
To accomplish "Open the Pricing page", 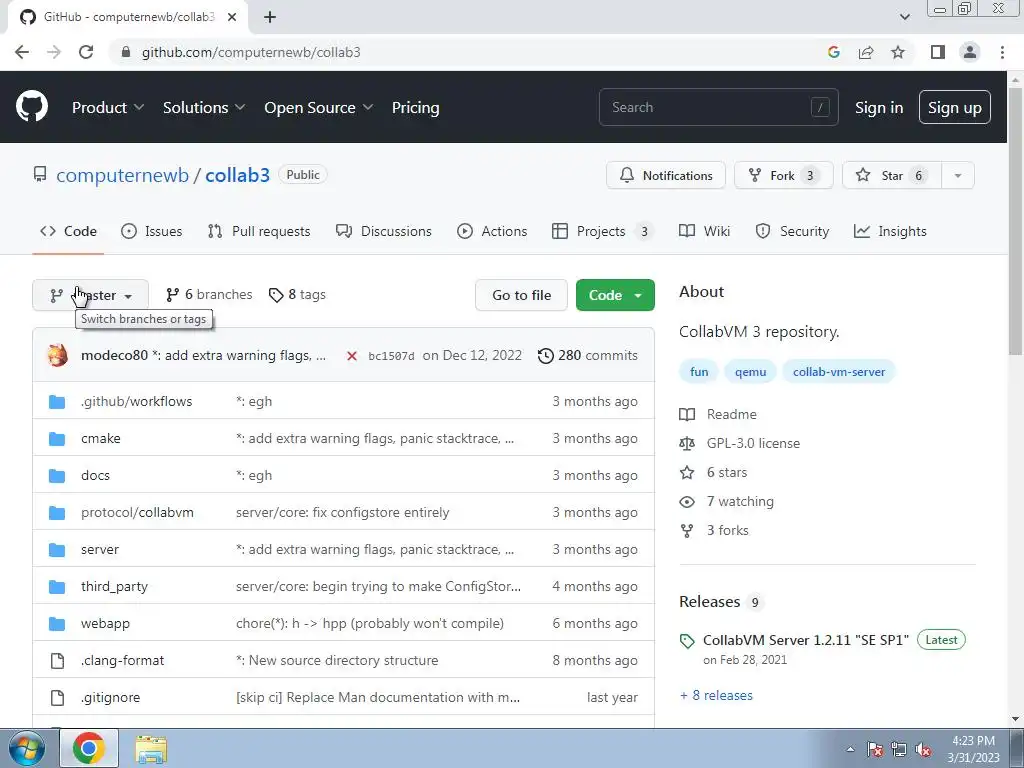I will coord(415,107).
